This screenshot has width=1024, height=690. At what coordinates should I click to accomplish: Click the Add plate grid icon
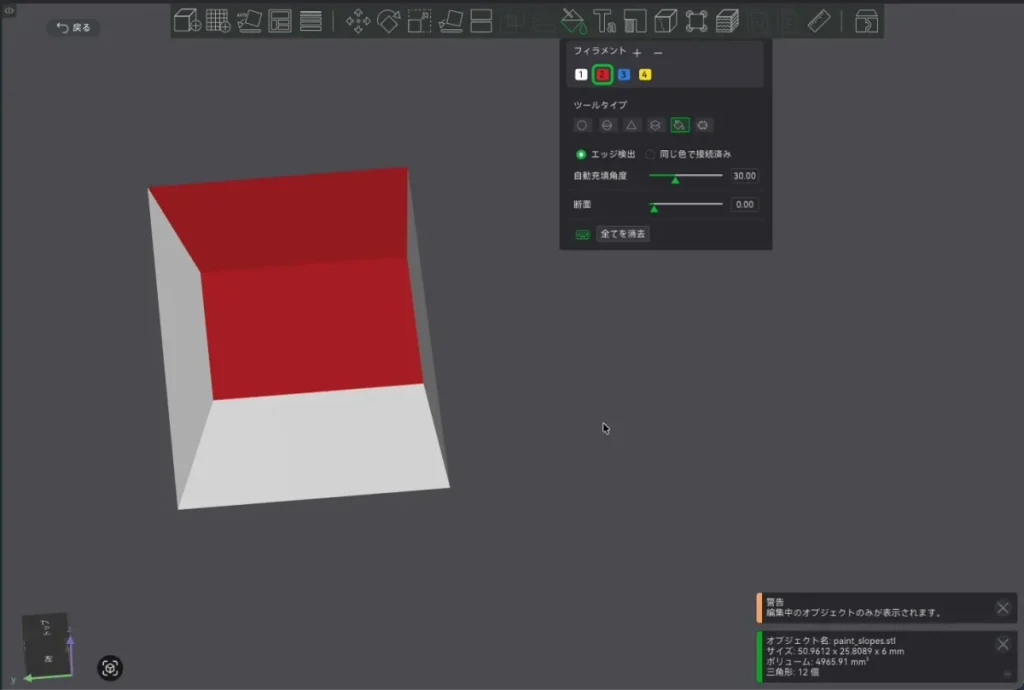[x=218, y=20]
